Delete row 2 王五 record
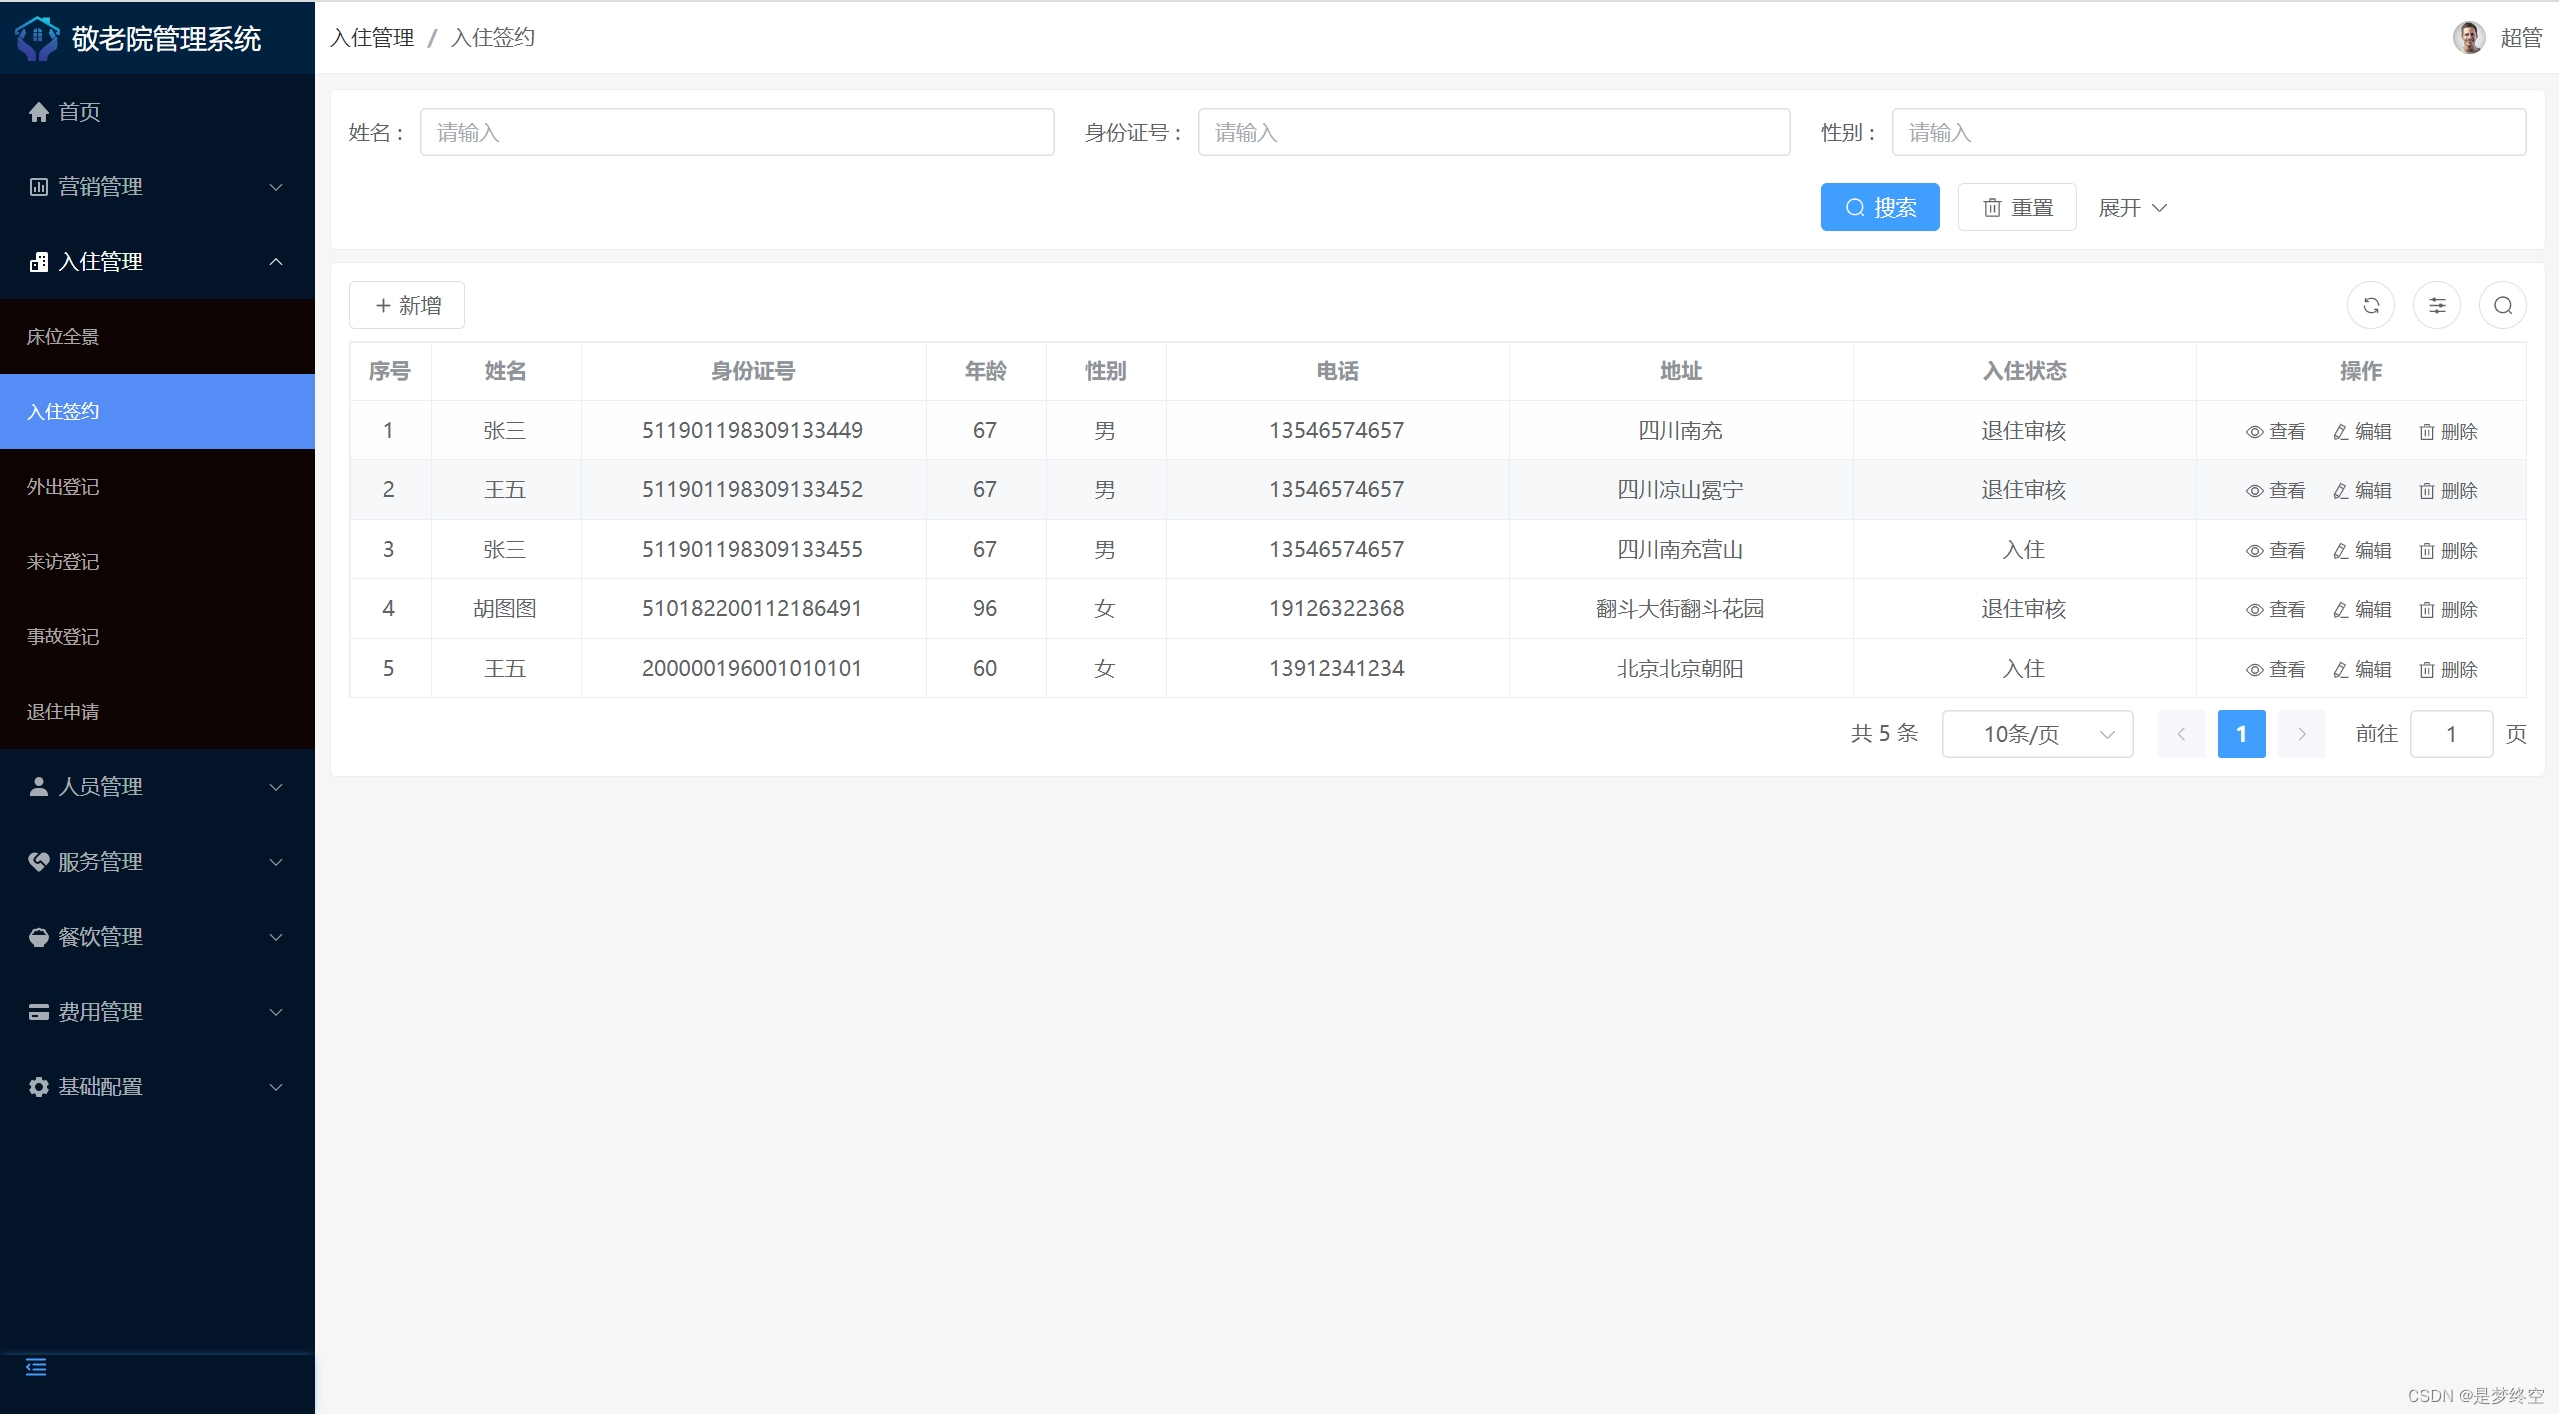Viewport: 2559px width, 1414px height. coord(2448,491)
